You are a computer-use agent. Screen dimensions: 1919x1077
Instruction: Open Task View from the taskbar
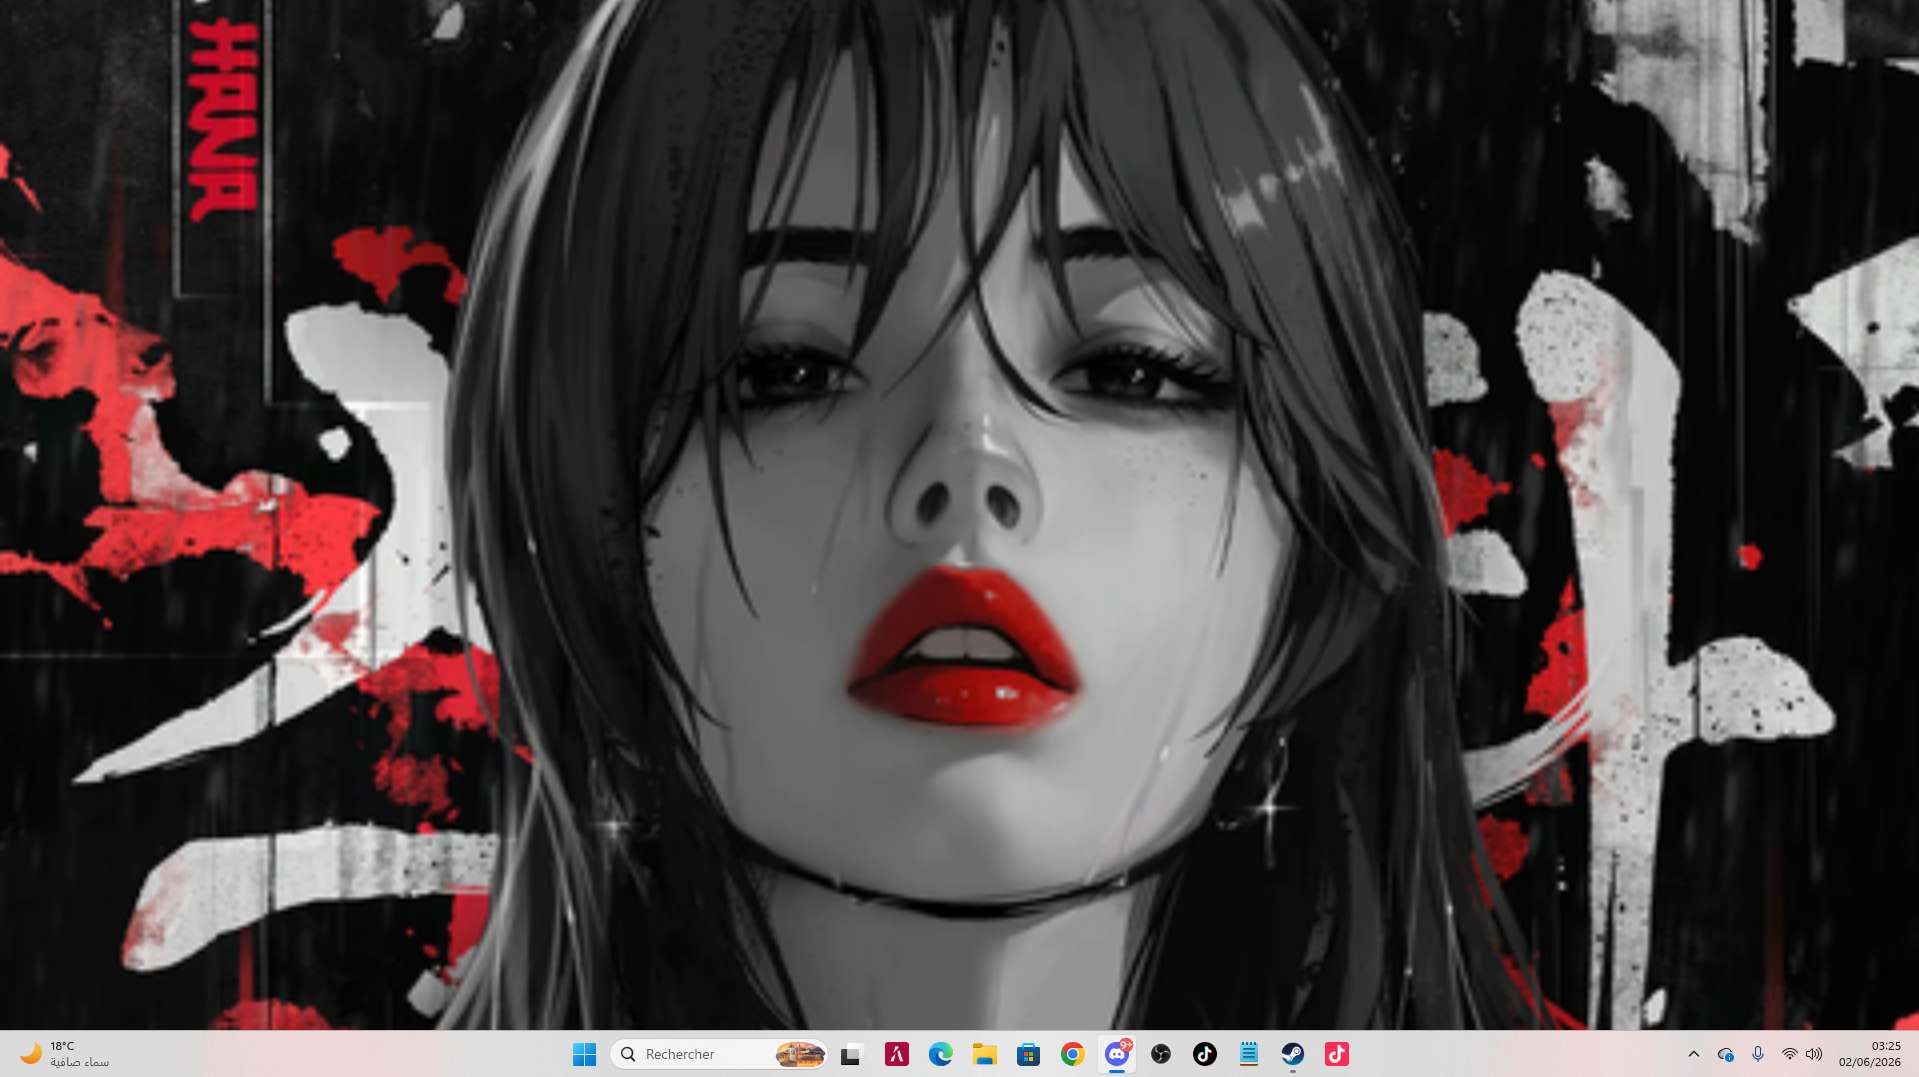click(851, 1054)
